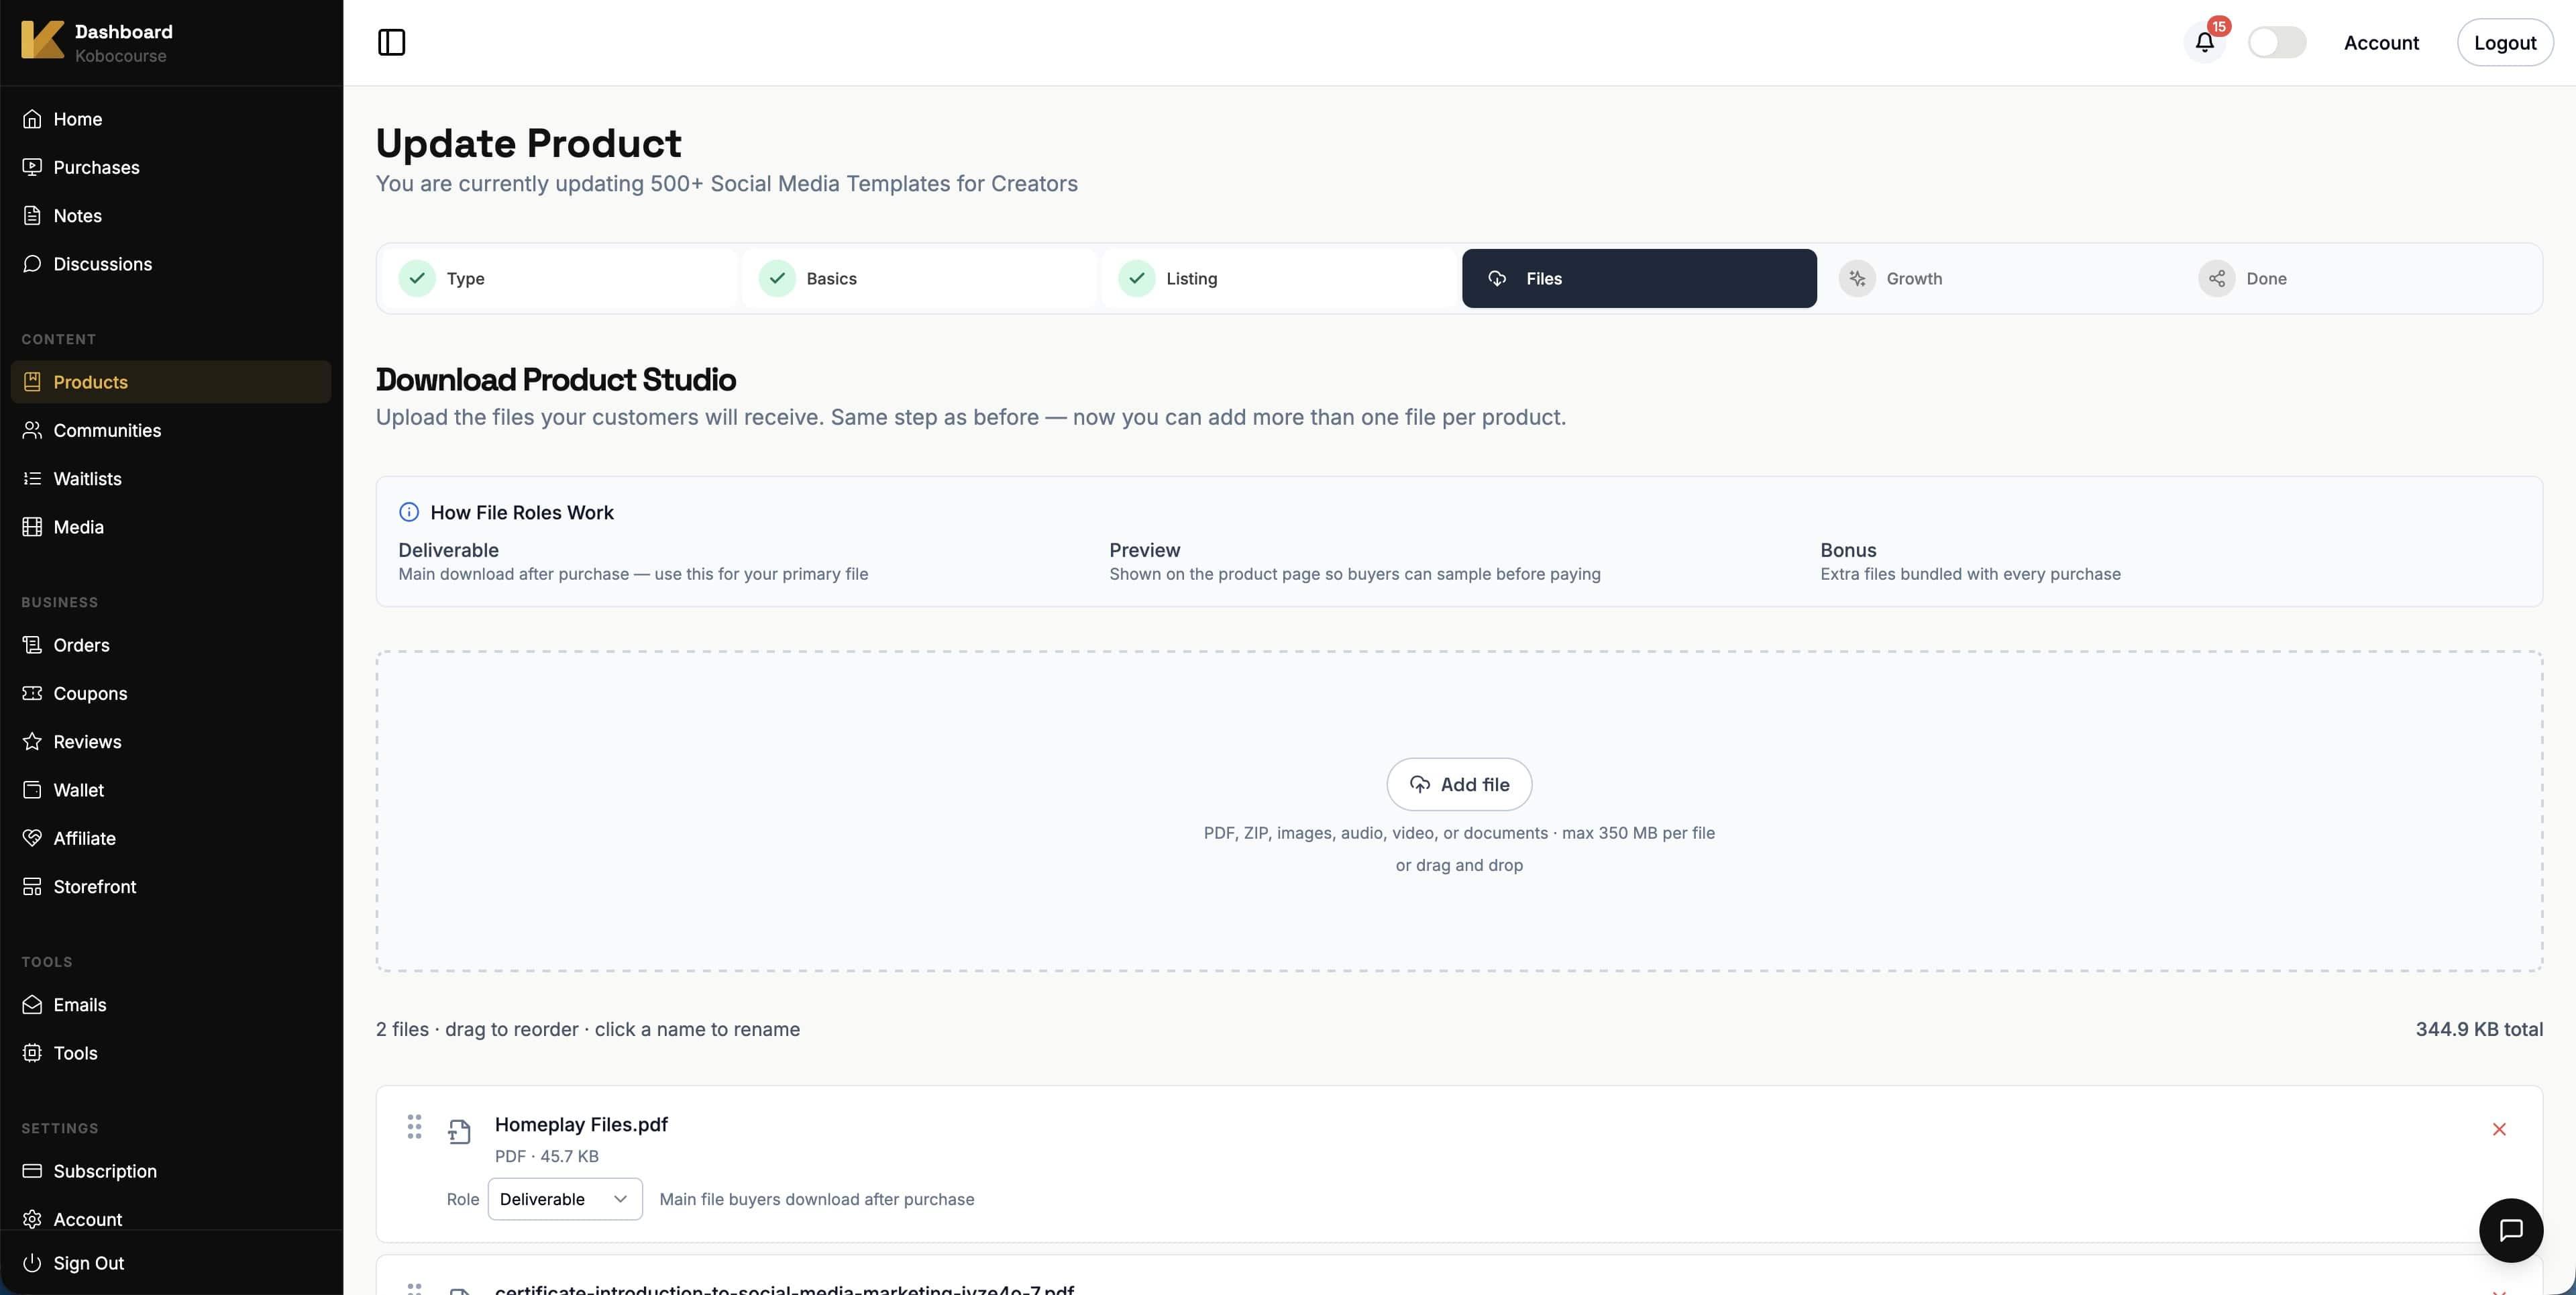The height and width of the screenshot is (1295, 2576).
Task: Click the Discussions bubble icon
Action: click(x=32, y=264)
